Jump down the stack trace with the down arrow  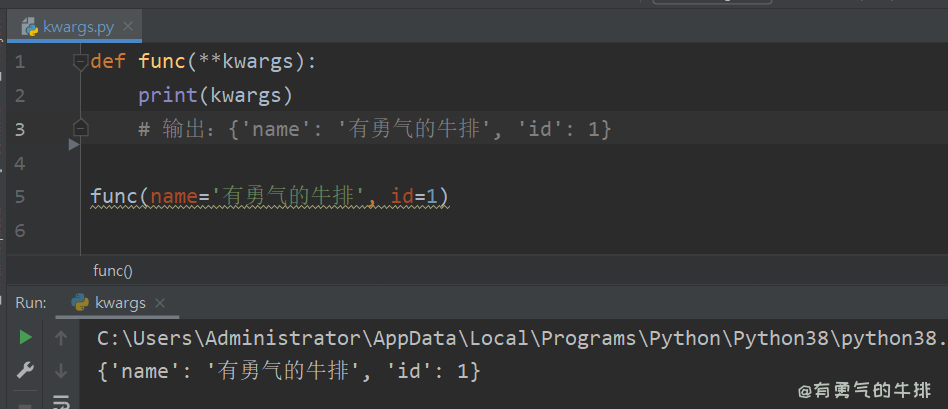[x=60, y=370]
